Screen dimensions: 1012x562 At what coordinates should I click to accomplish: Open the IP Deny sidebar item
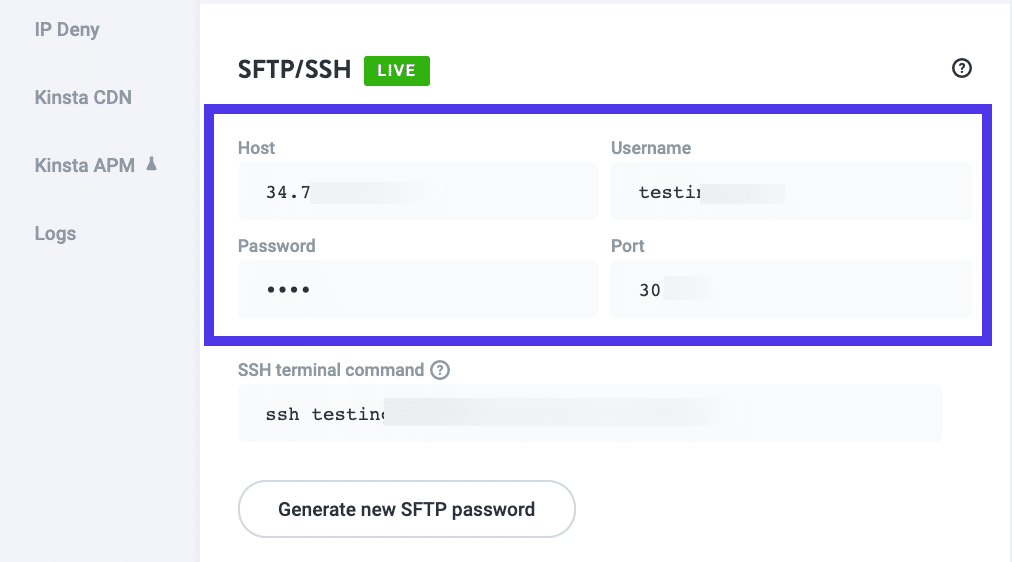[67, 29]
